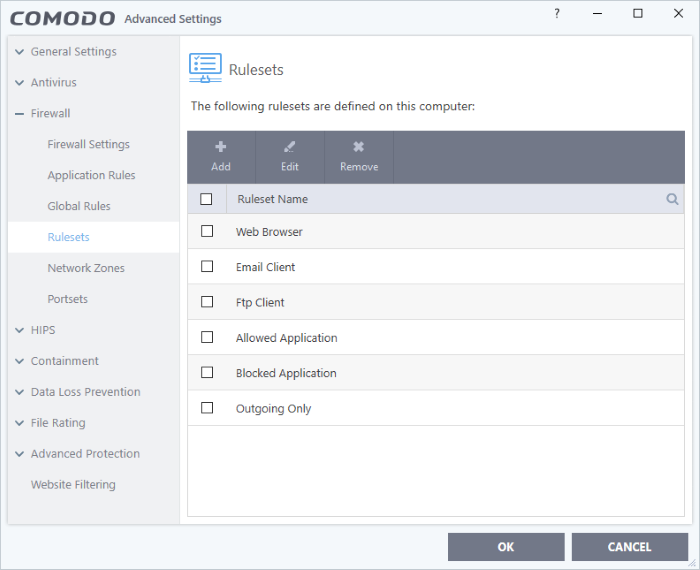Check the Blocked Application ruleset checkbox
The width and height of the screenshot is (700, 570).
click(207, 372)
